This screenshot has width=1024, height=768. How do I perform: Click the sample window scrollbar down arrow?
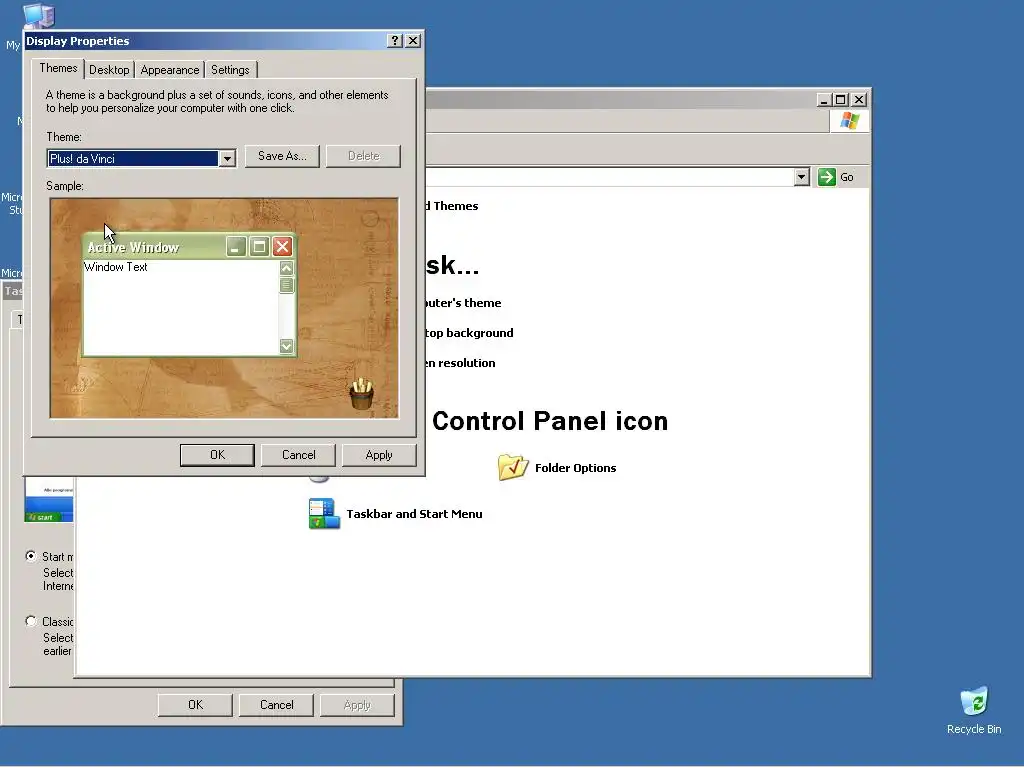tap(286, 346)
